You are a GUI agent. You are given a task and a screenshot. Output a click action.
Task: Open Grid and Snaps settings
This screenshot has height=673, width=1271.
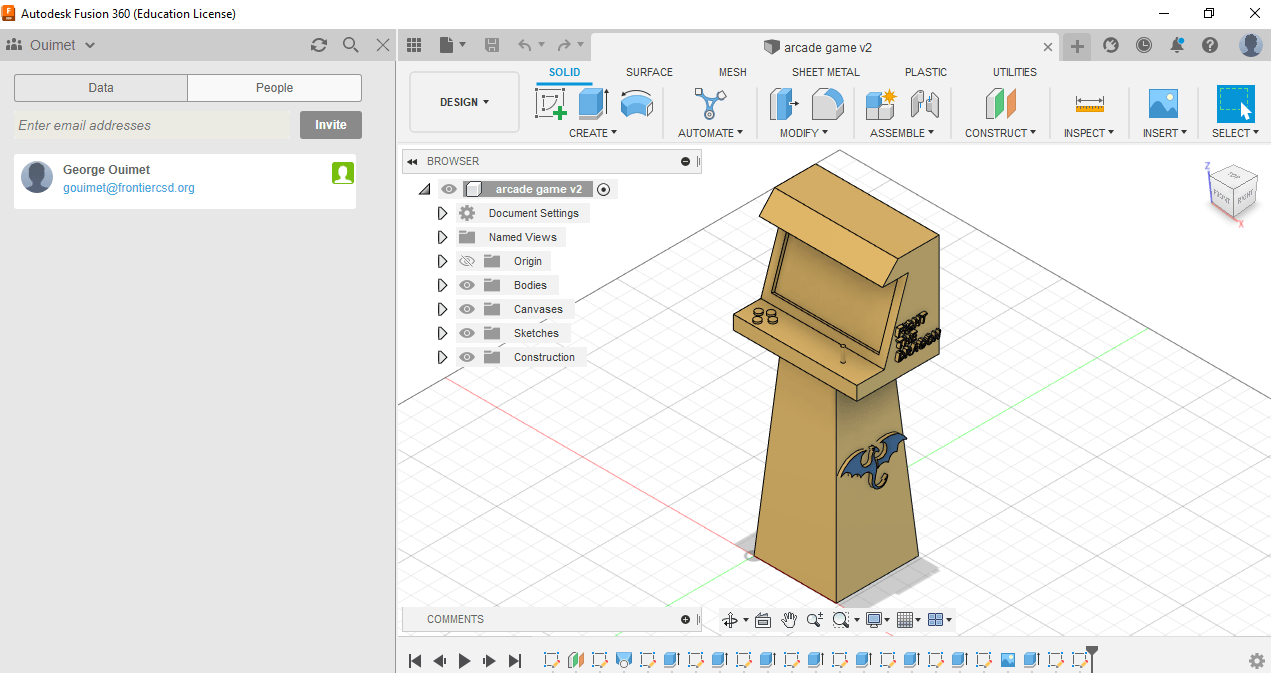pyautogui.click(x=905, y=620)
